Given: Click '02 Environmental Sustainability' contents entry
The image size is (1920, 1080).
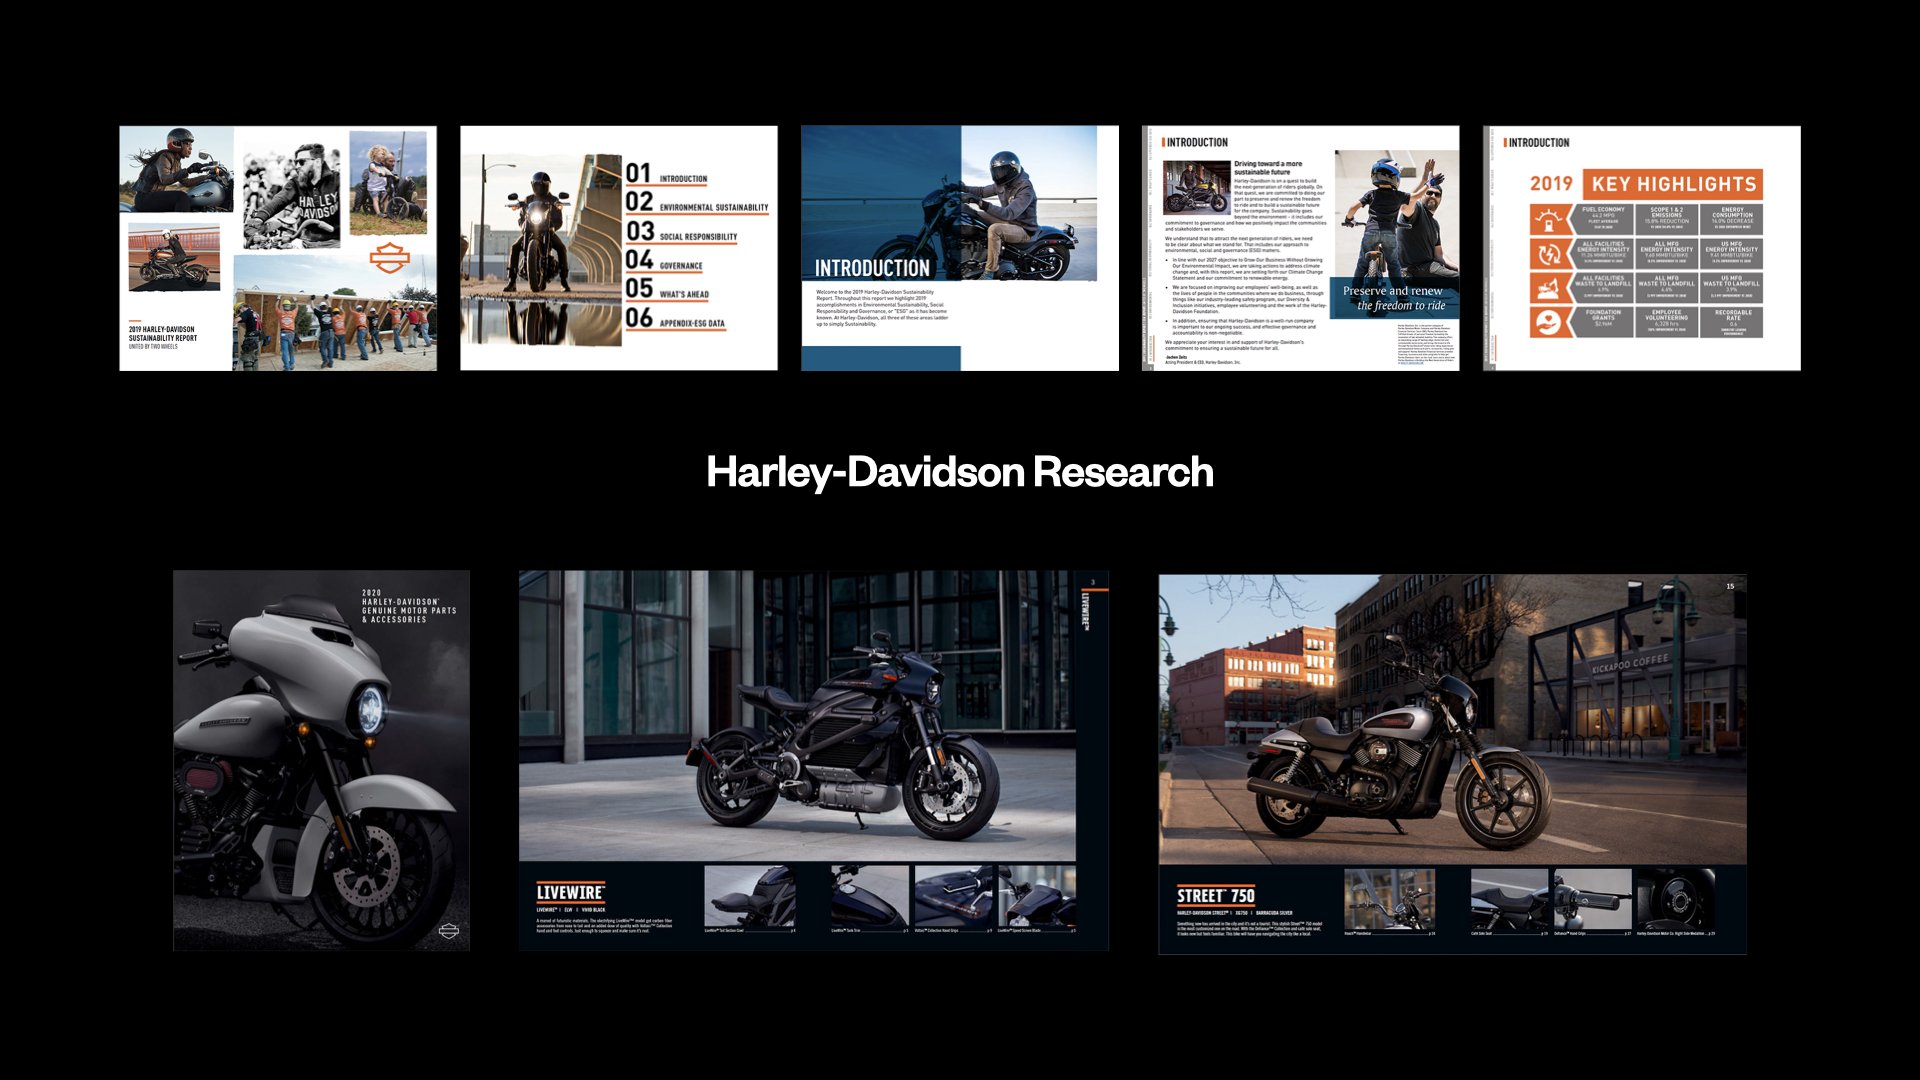Looking at the screenshot, I should click(x=697, y=203).
